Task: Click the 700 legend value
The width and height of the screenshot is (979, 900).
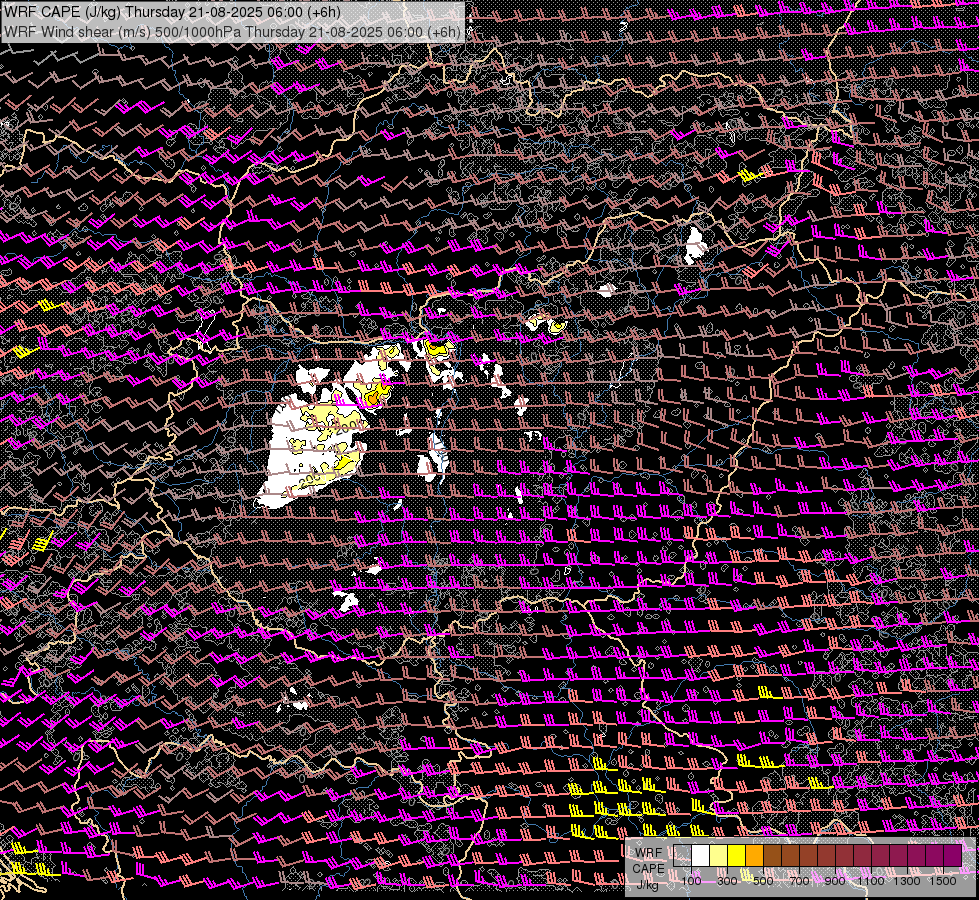Action: tap(800, 881)
